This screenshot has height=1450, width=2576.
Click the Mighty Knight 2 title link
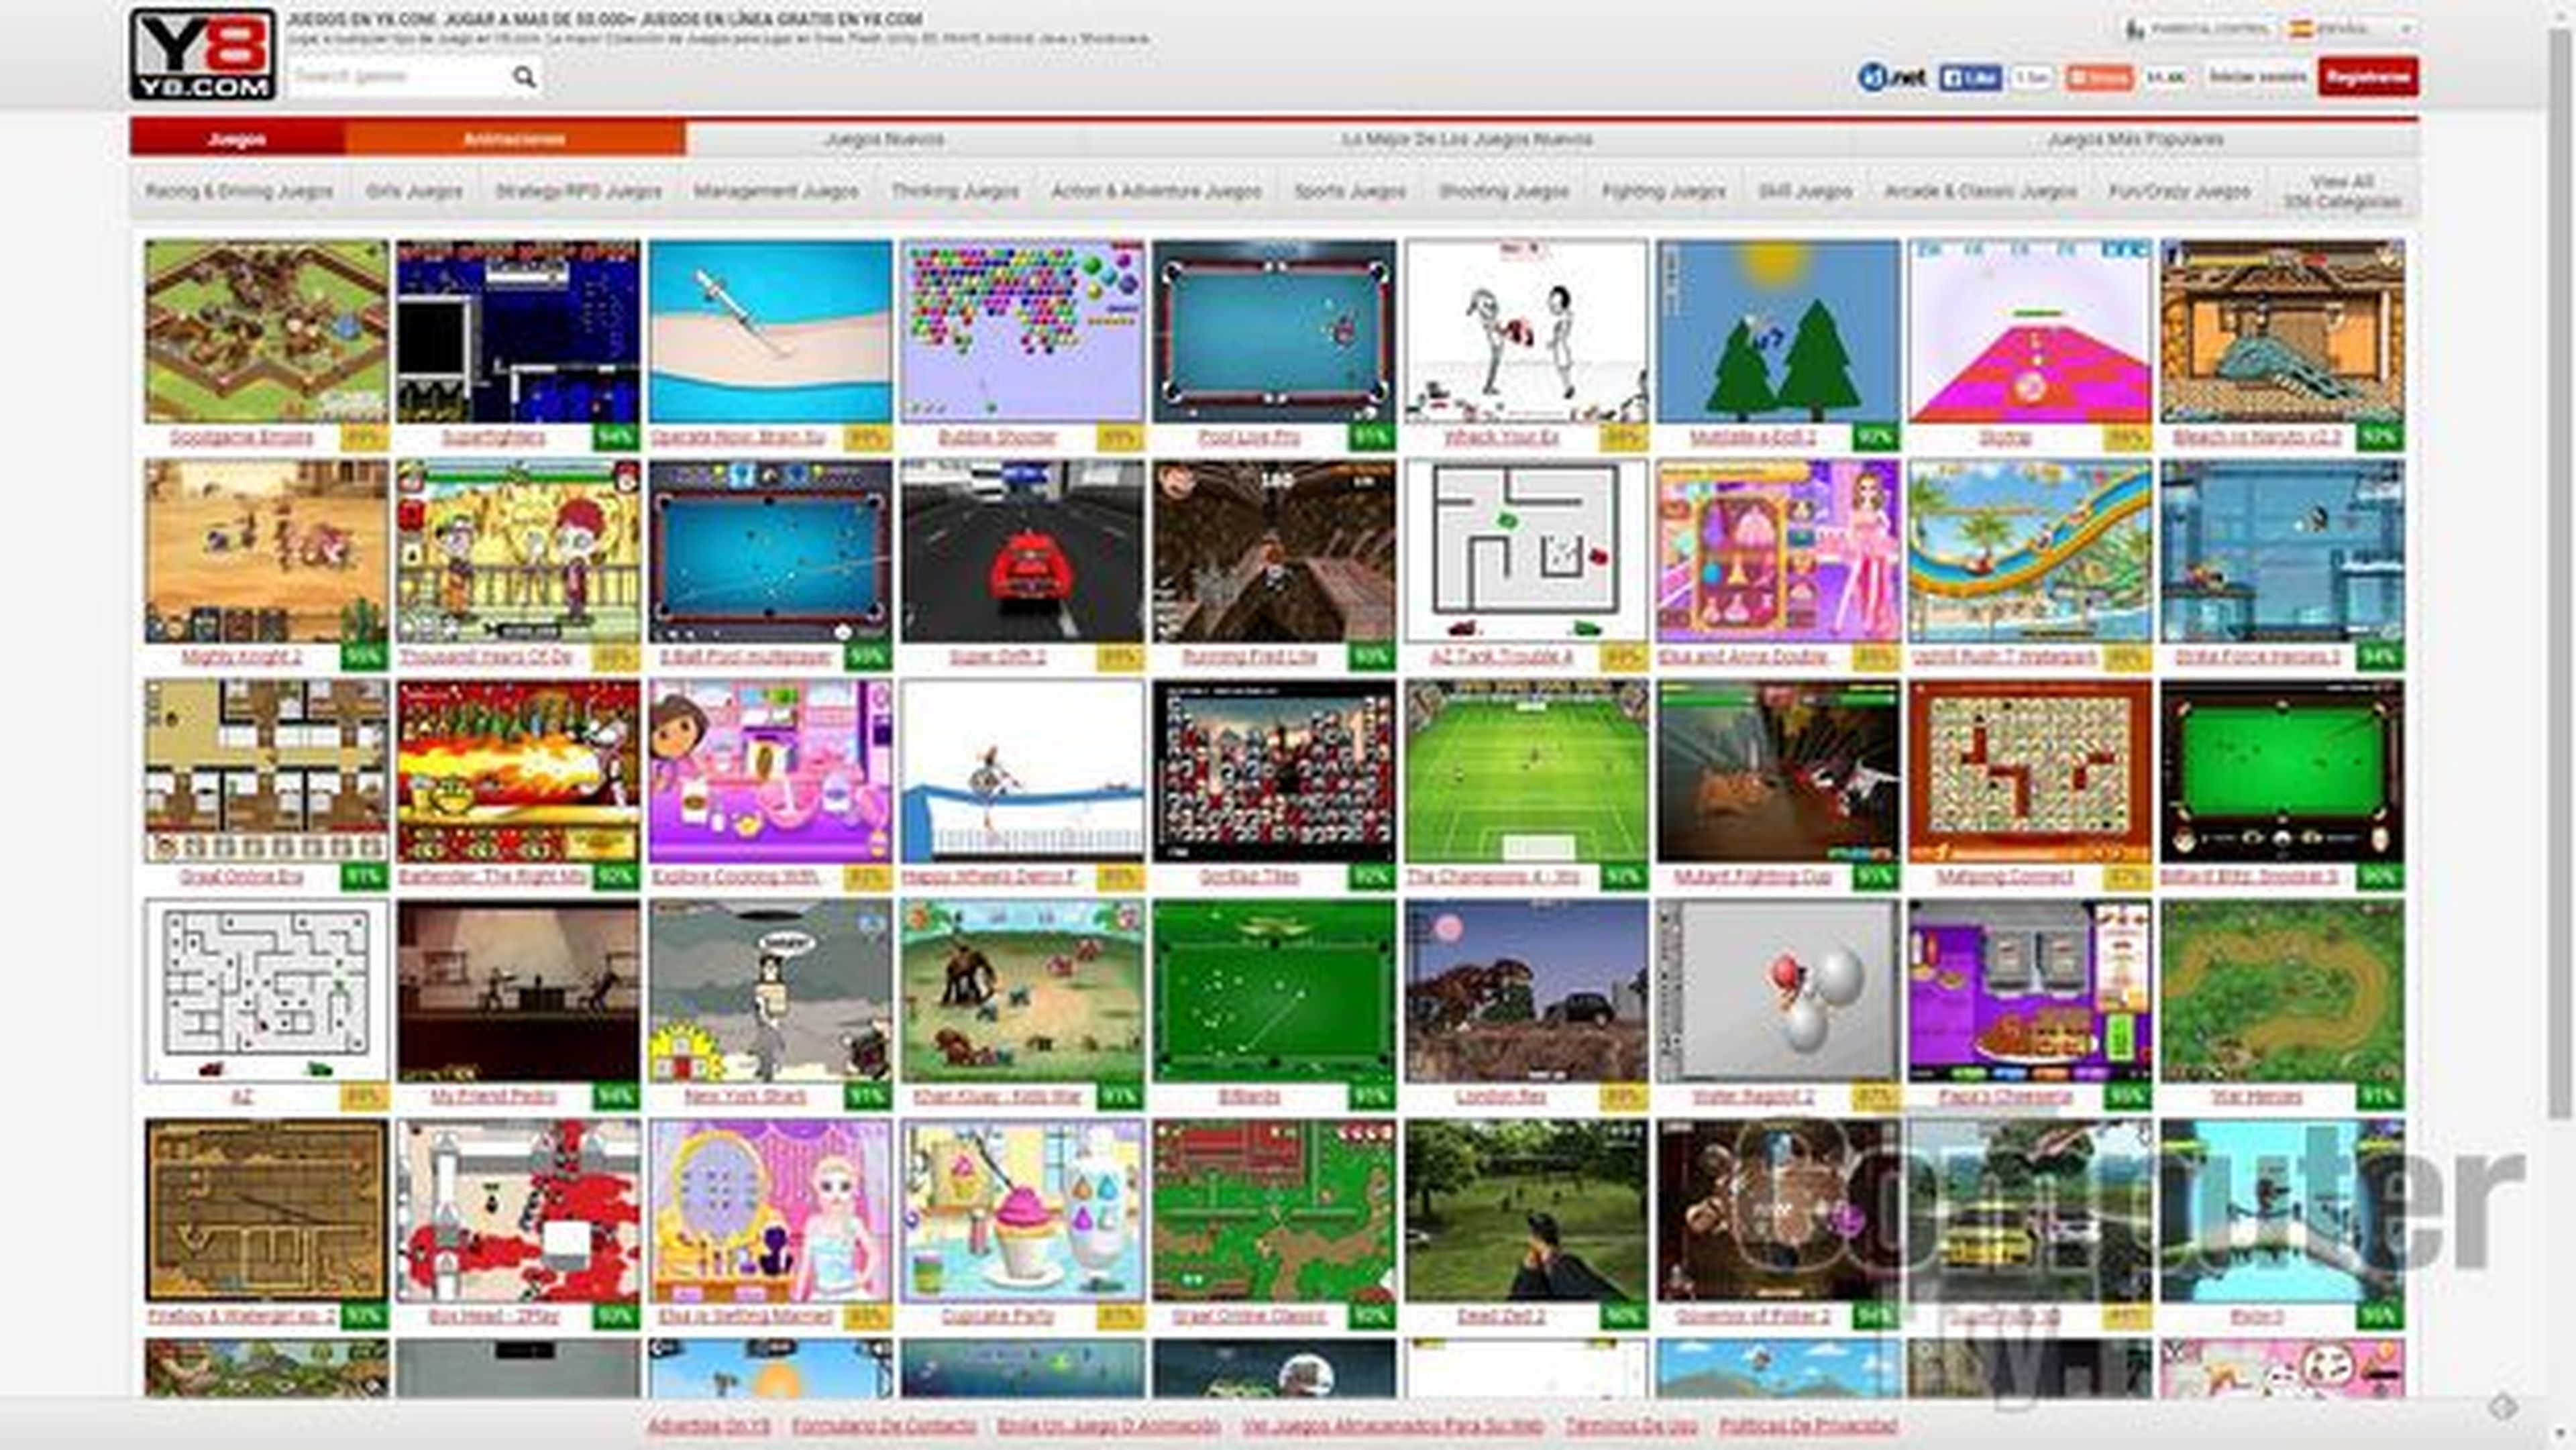point(241,657)
